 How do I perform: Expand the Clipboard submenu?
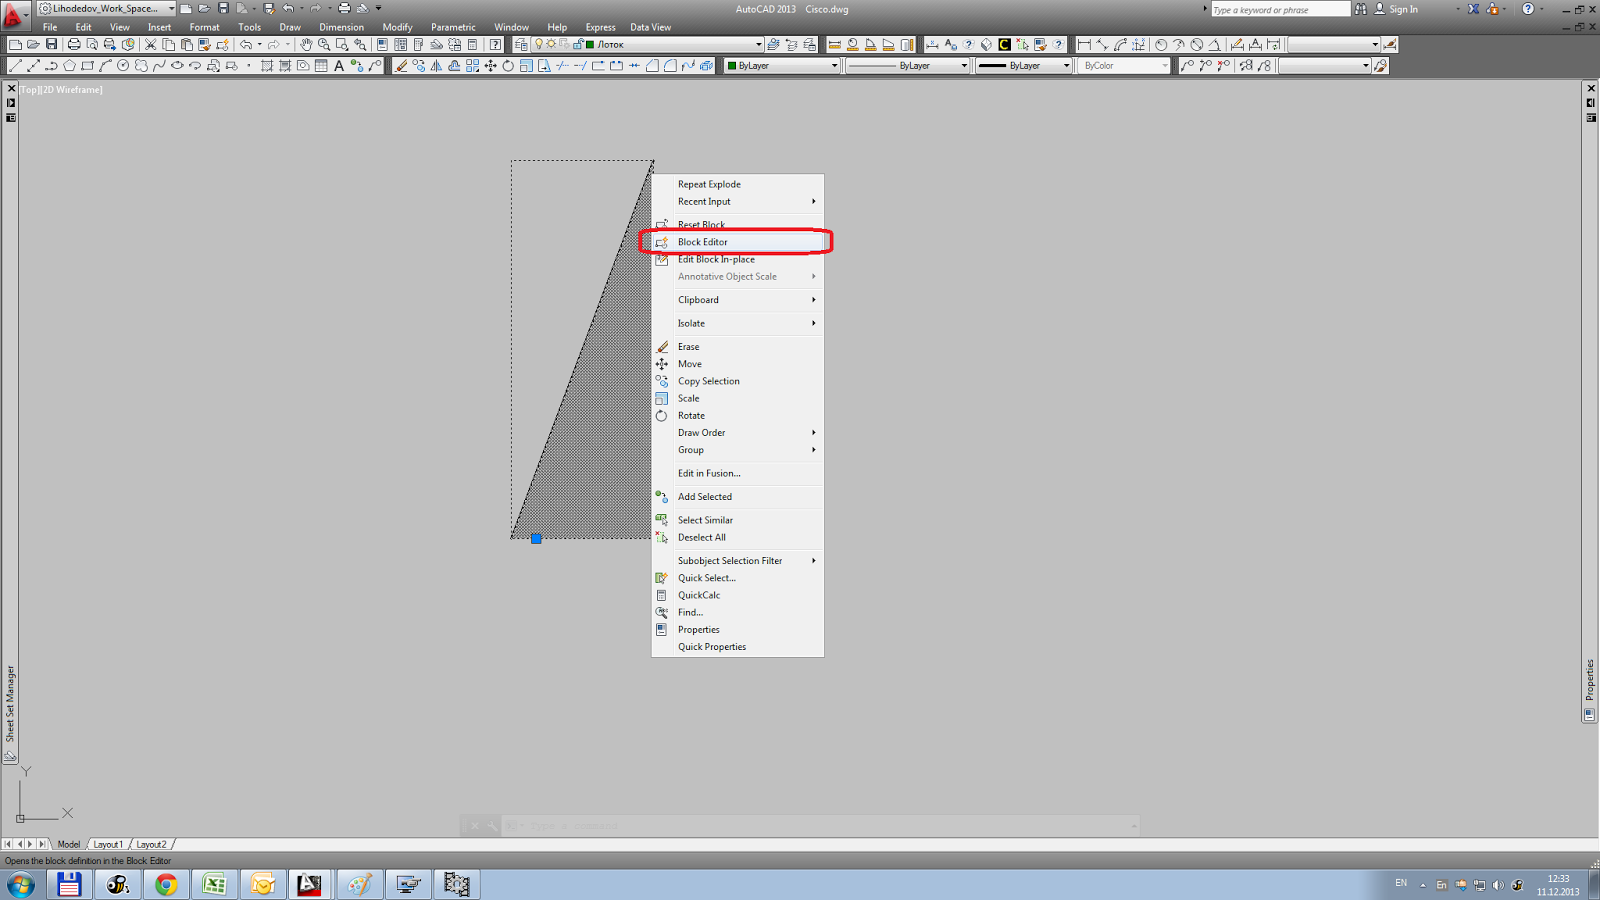[738, 300]
